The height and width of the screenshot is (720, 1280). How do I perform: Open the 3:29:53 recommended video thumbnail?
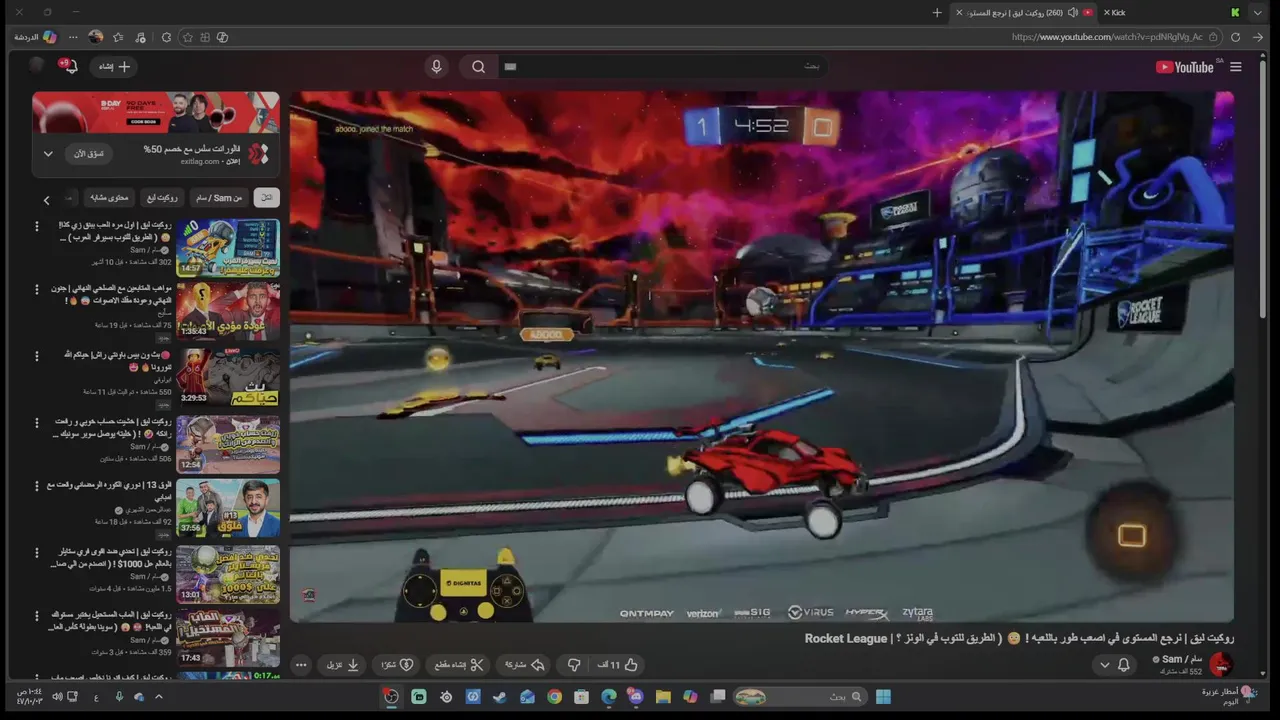(228, 377)
